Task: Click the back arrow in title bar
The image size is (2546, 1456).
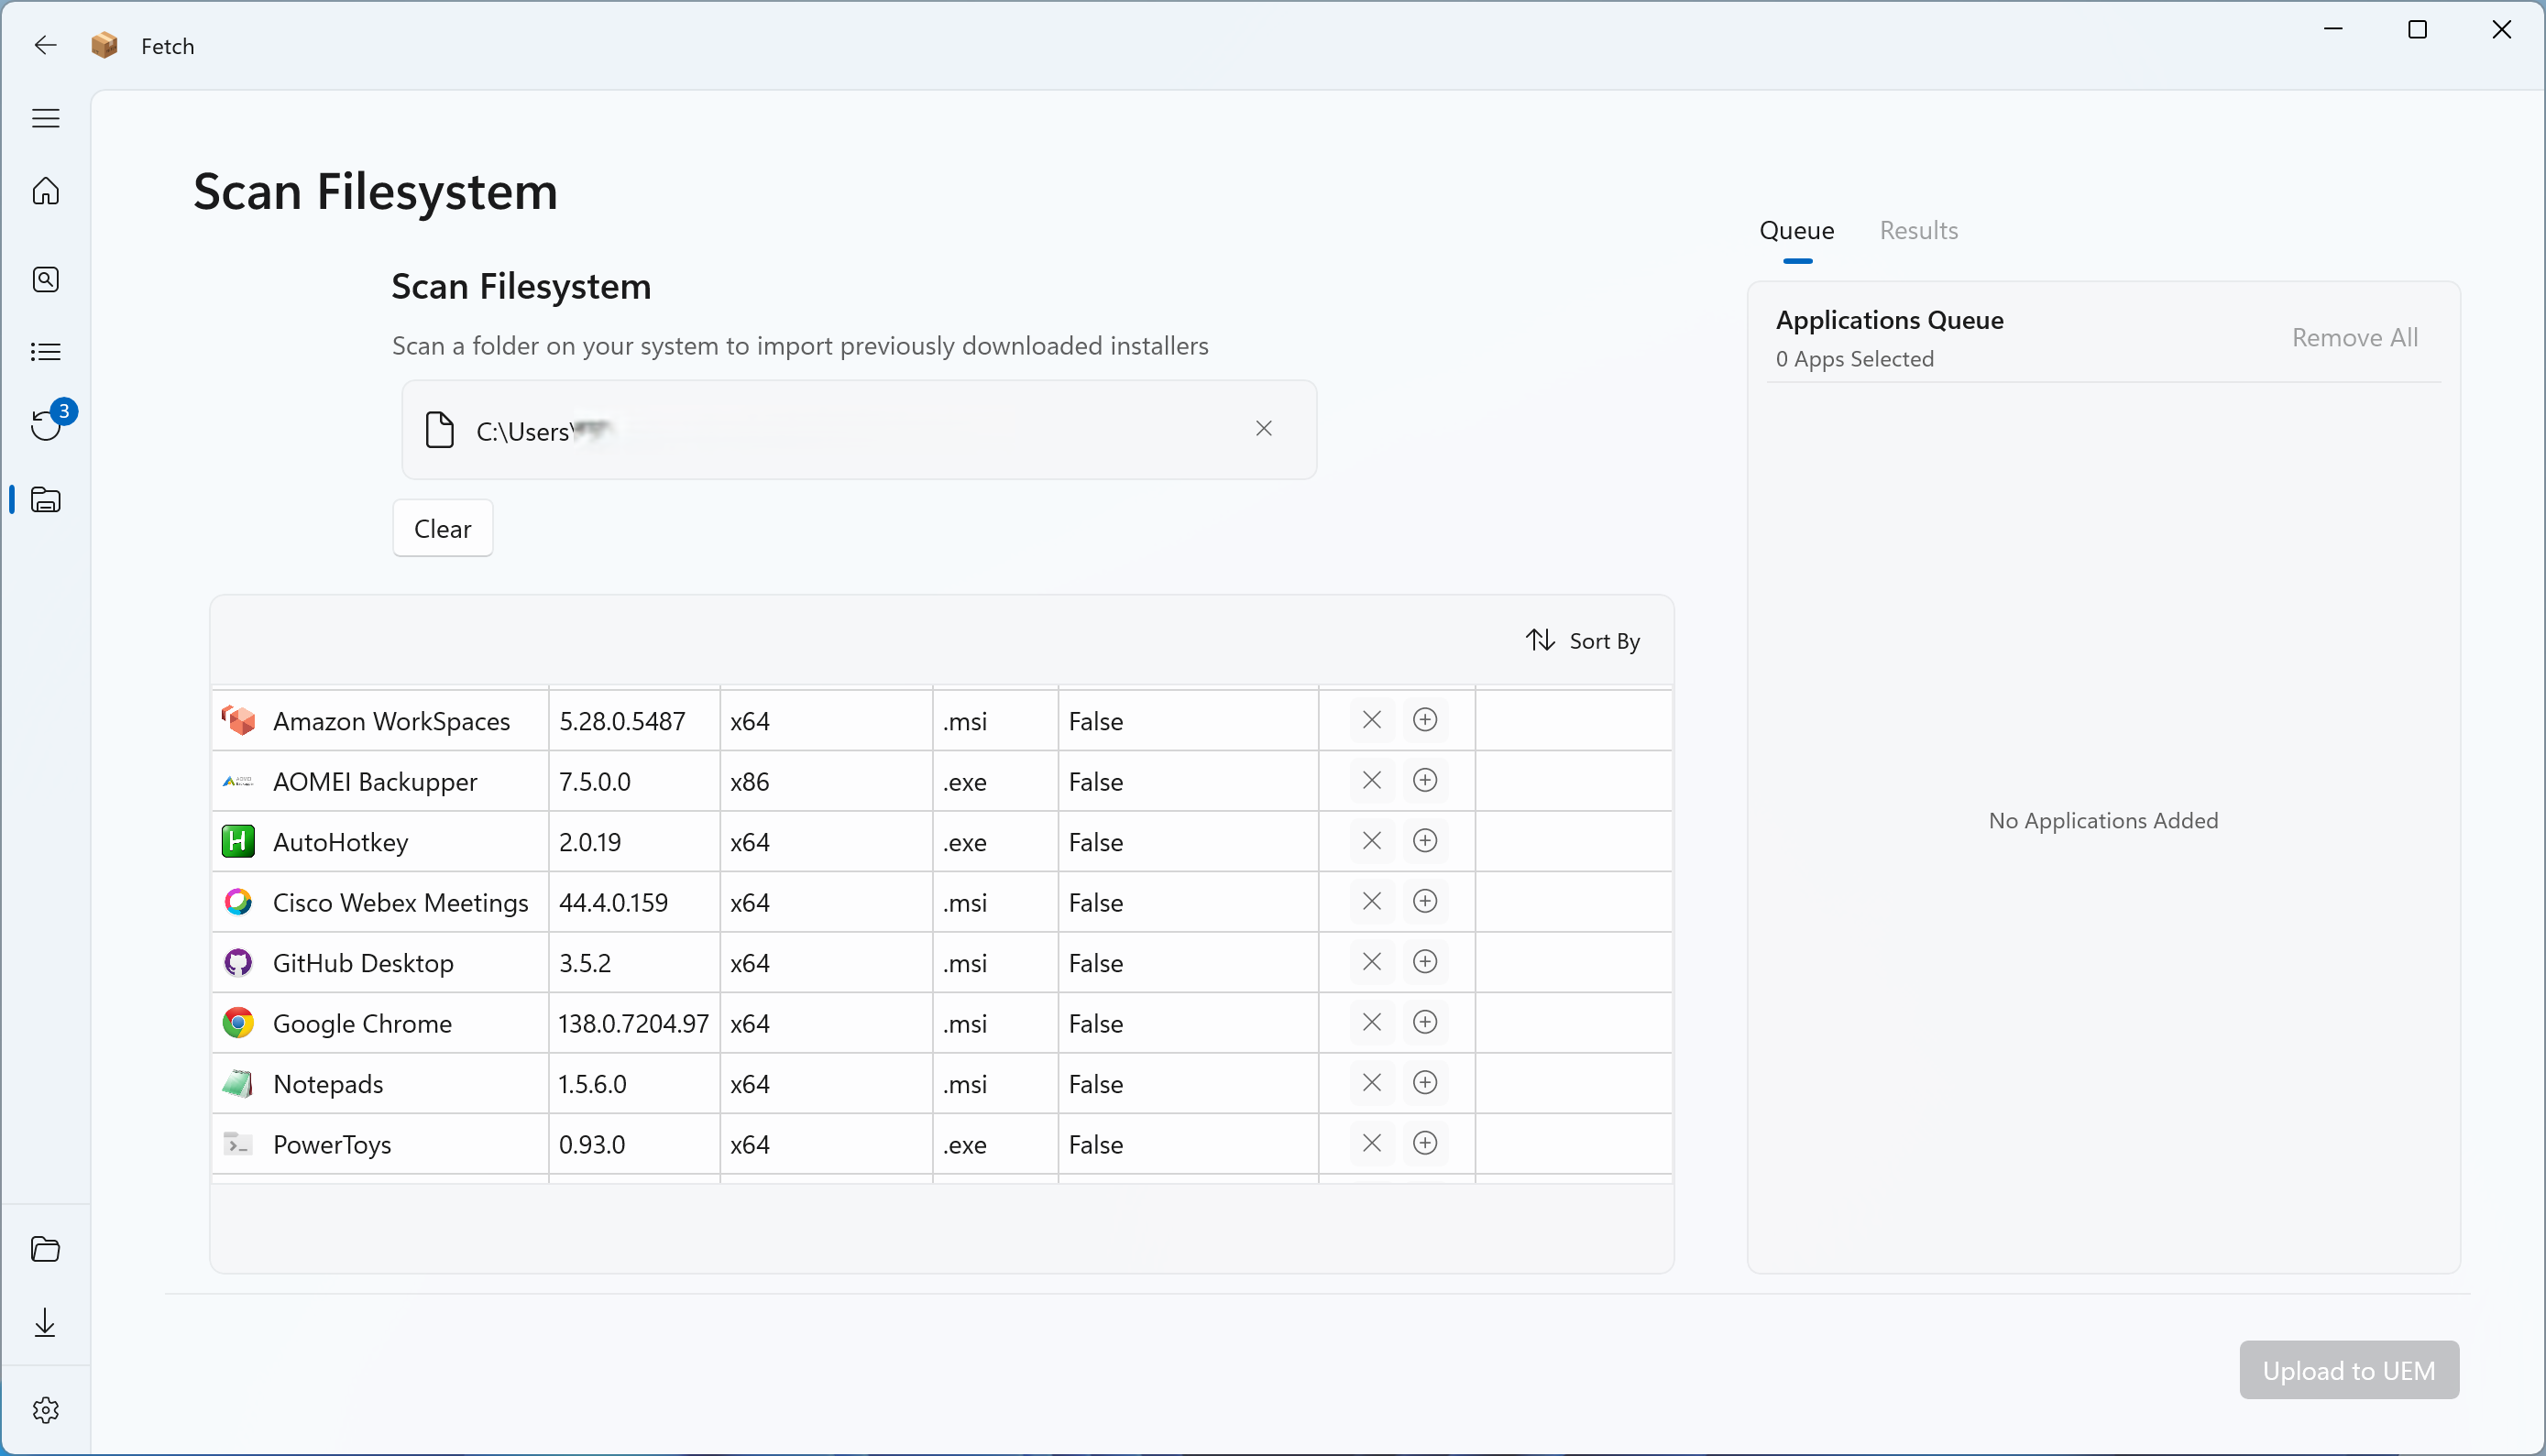Action: pyautogui.click(x=46, y=46)
